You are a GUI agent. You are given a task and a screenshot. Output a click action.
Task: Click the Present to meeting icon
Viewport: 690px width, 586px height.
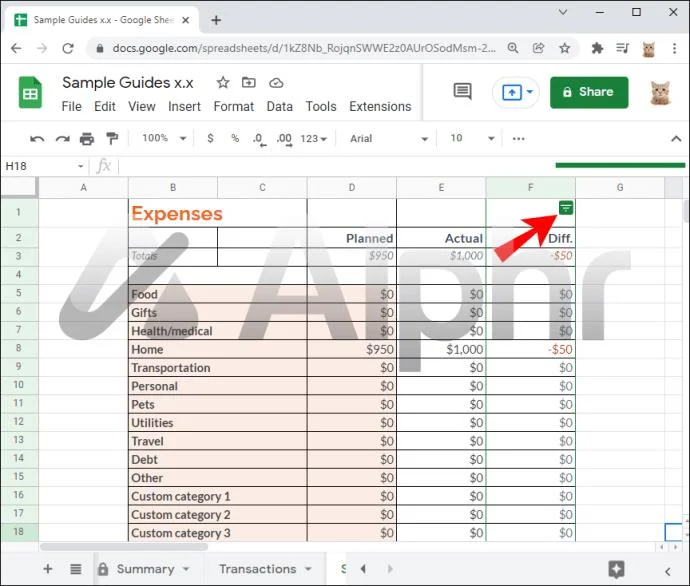511,92
